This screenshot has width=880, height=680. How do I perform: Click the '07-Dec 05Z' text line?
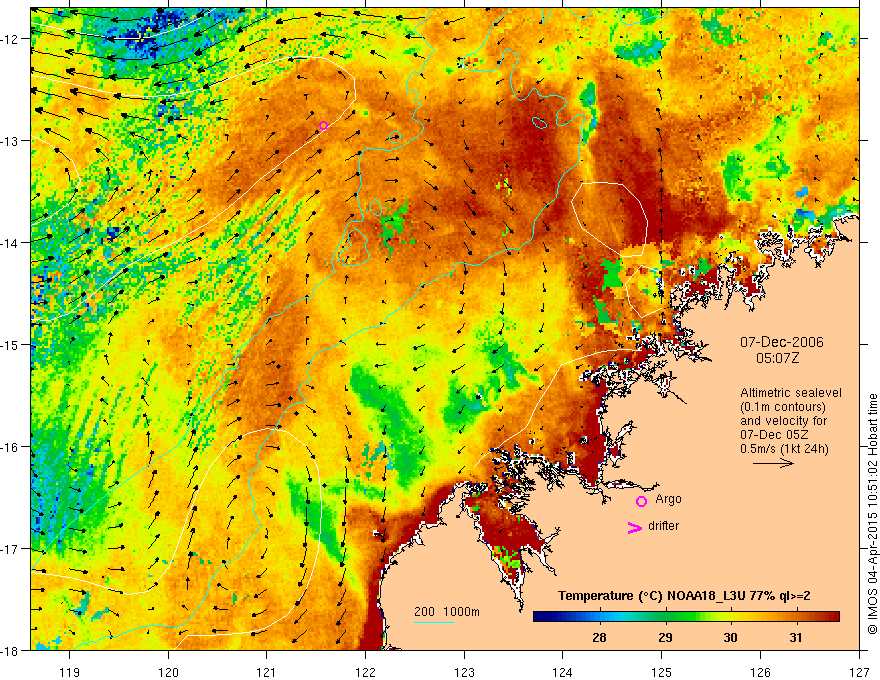coord(776,435)
